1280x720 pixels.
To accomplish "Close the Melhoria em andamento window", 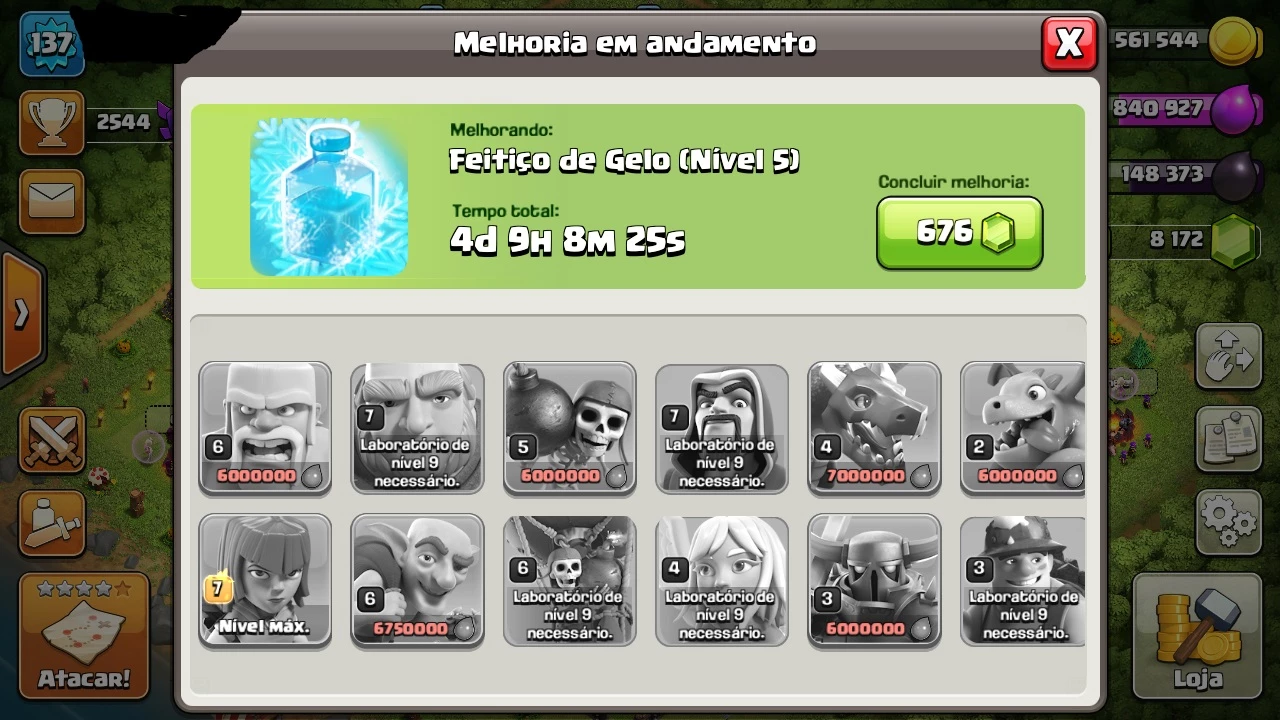I will tap(1069, 43).
